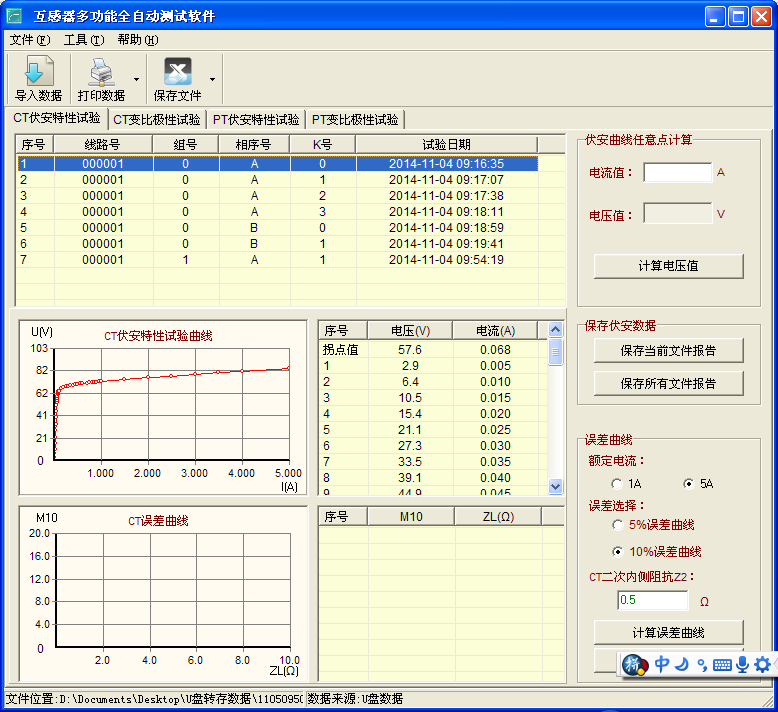778x712 pixels.
Task: Click the 导入数据 import data icon
Action: [x=39, y=71]
